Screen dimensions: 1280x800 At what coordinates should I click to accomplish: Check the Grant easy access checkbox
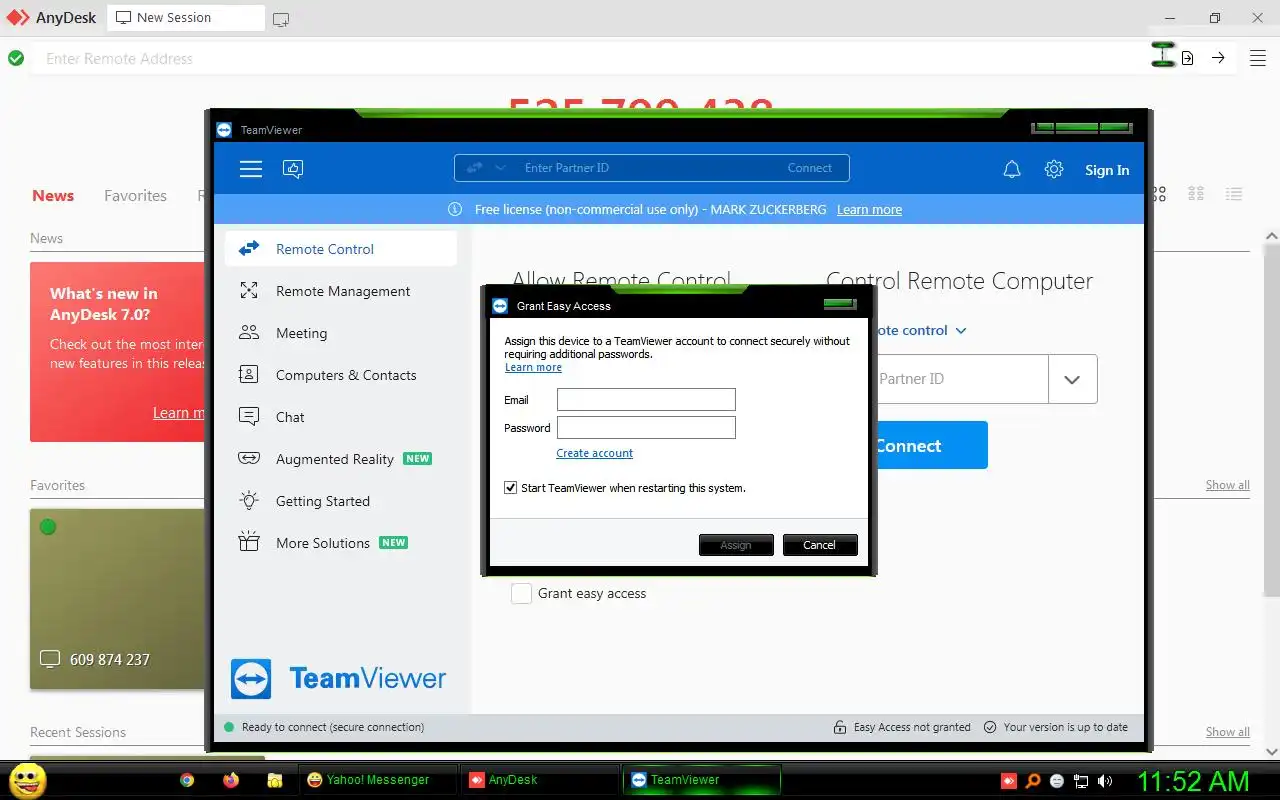pyautogui.click(x=521, y=593)
